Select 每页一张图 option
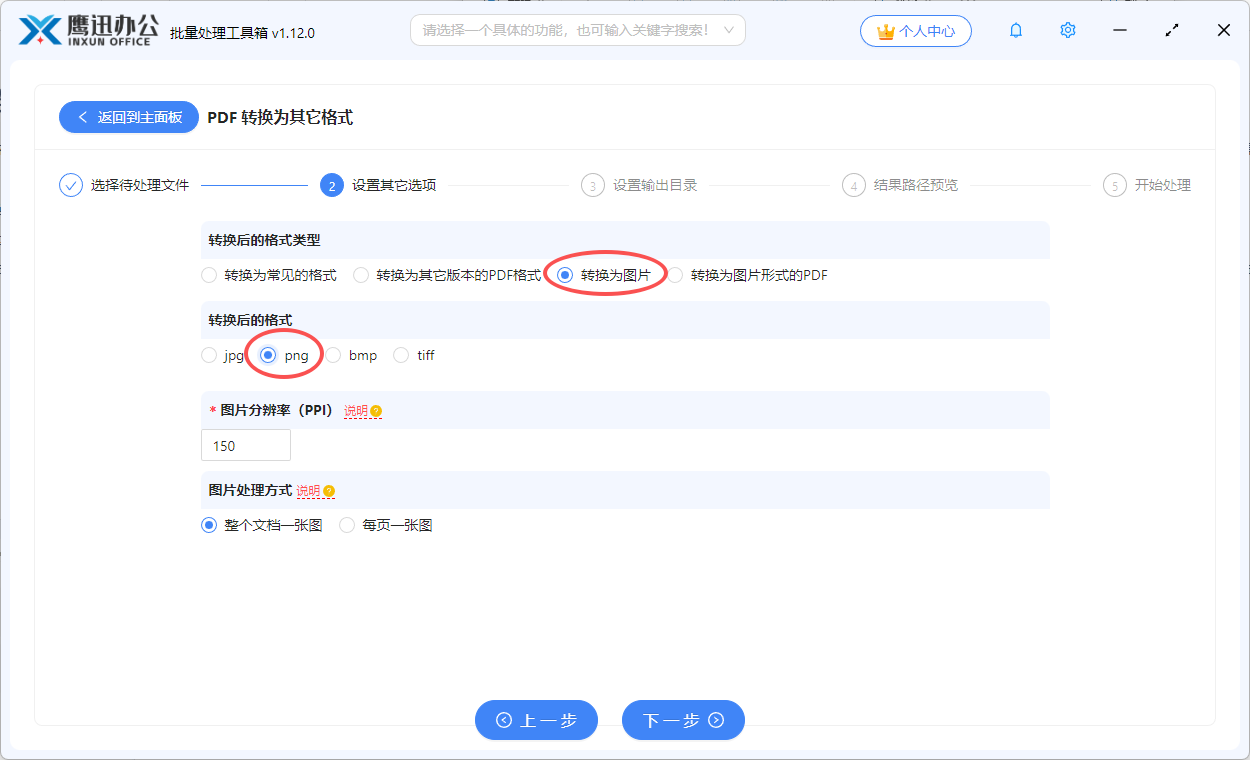The height and width of the screenshot is (760, 1250). [347, 525]
